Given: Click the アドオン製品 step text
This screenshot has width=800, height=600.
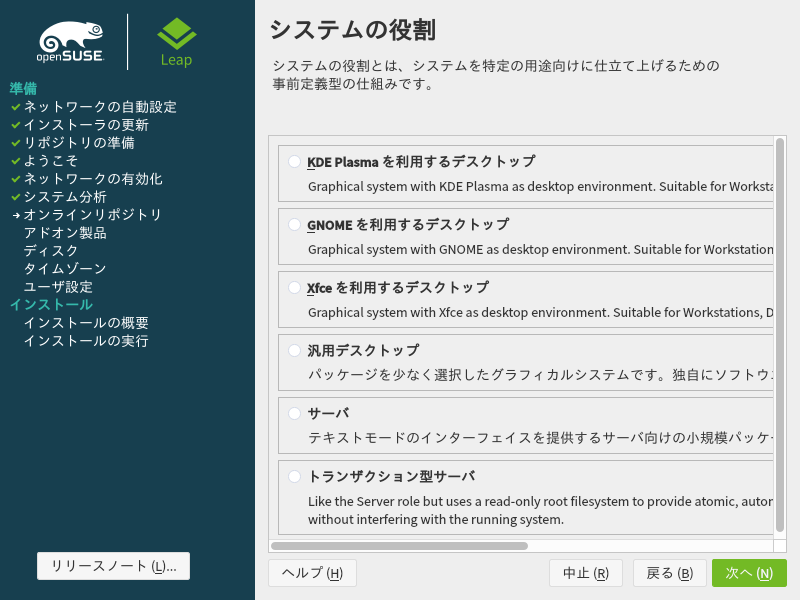Looking at the screenshot, I should (x=65, y=233).
